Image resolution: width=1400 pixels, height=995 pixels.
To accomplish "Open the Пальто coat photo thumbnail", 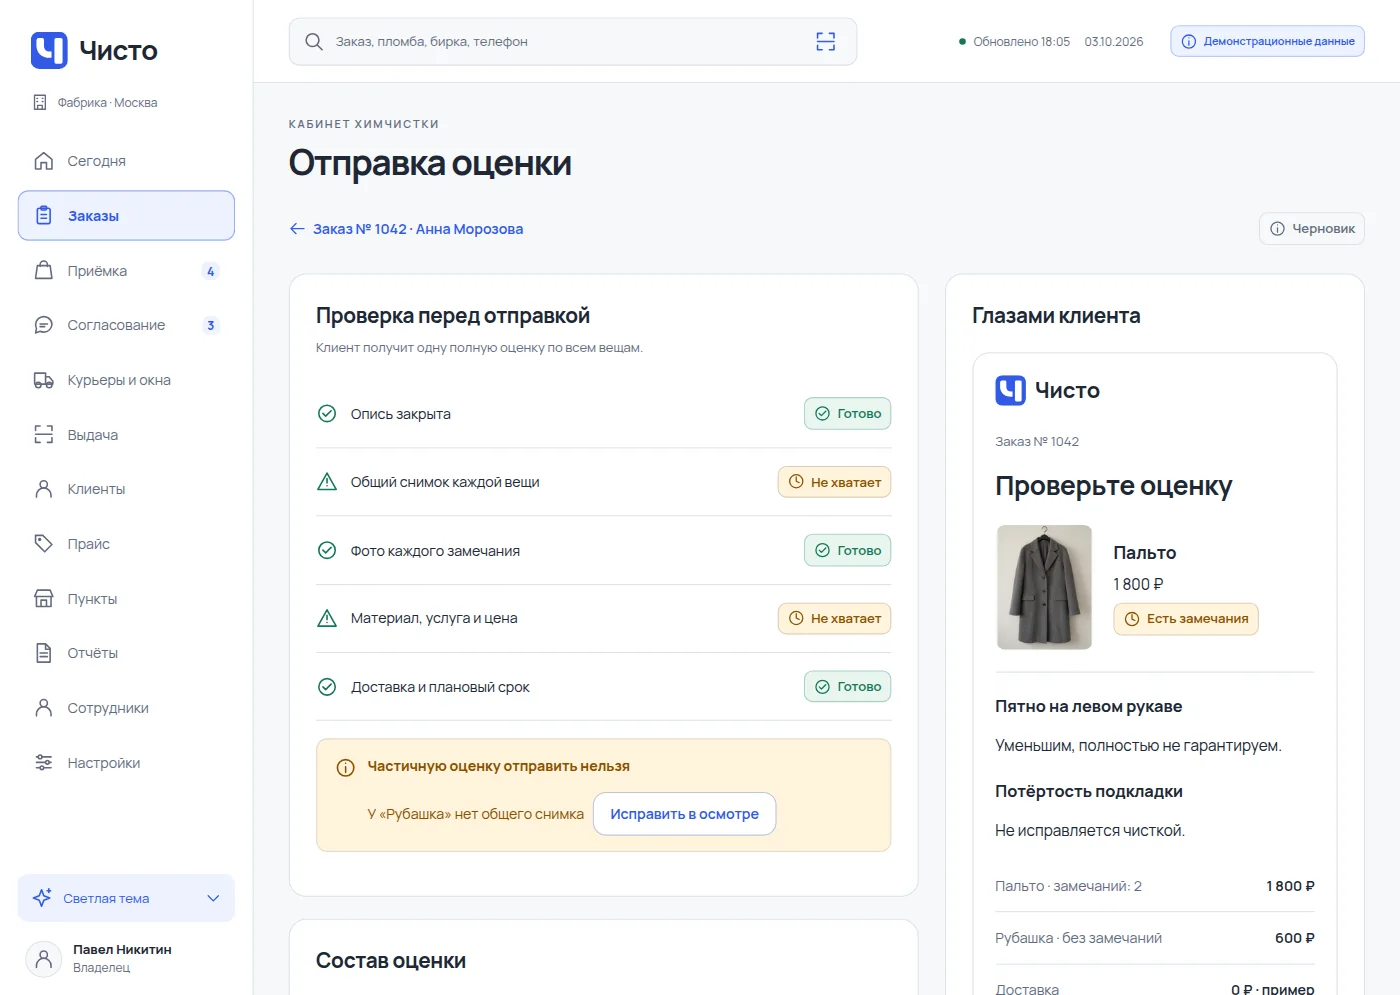I will [1045, 587].
